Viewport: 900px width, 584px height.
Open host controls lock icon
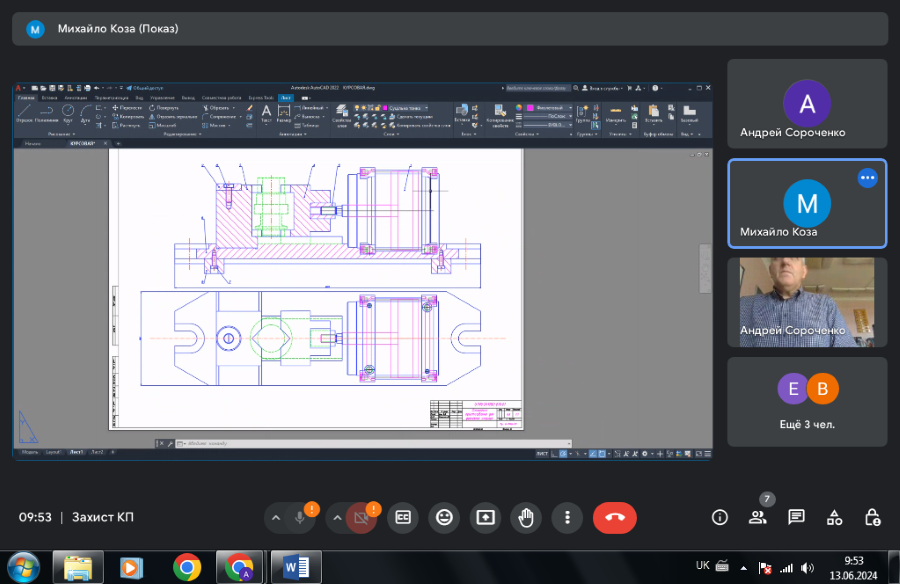(x=872, y=517)
